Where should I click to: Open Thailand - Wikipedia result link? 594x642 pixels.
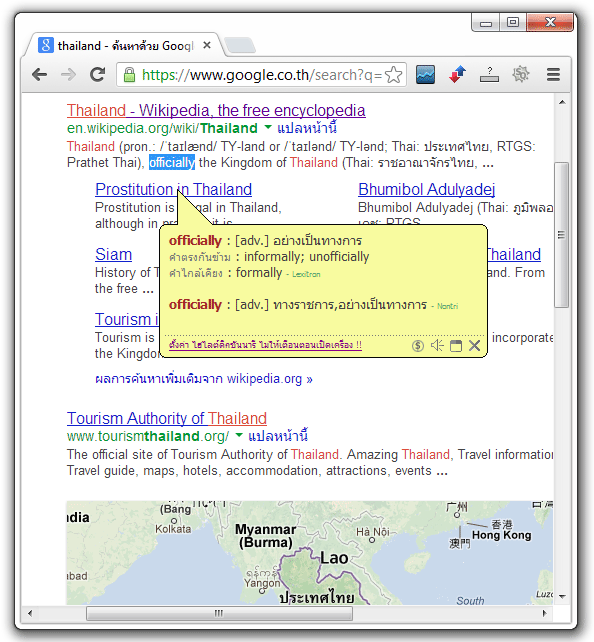[216, 111]
